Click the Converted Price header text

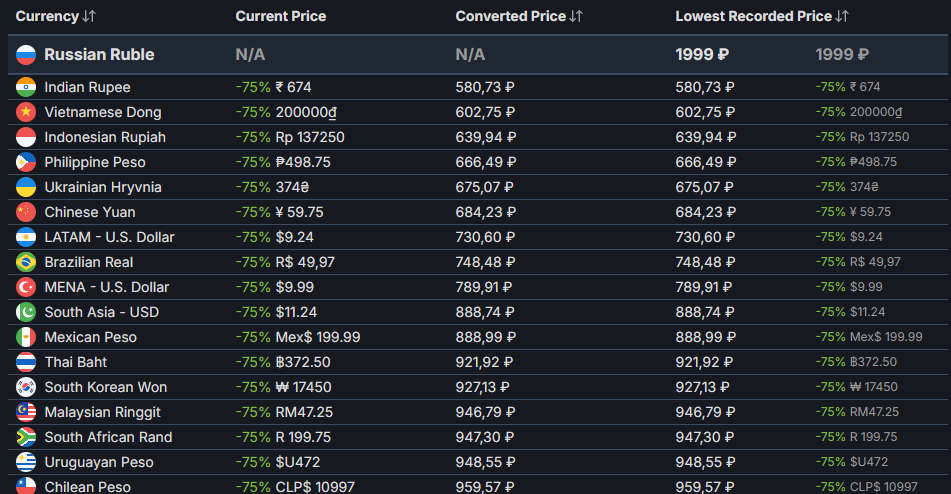pos(511,16)
